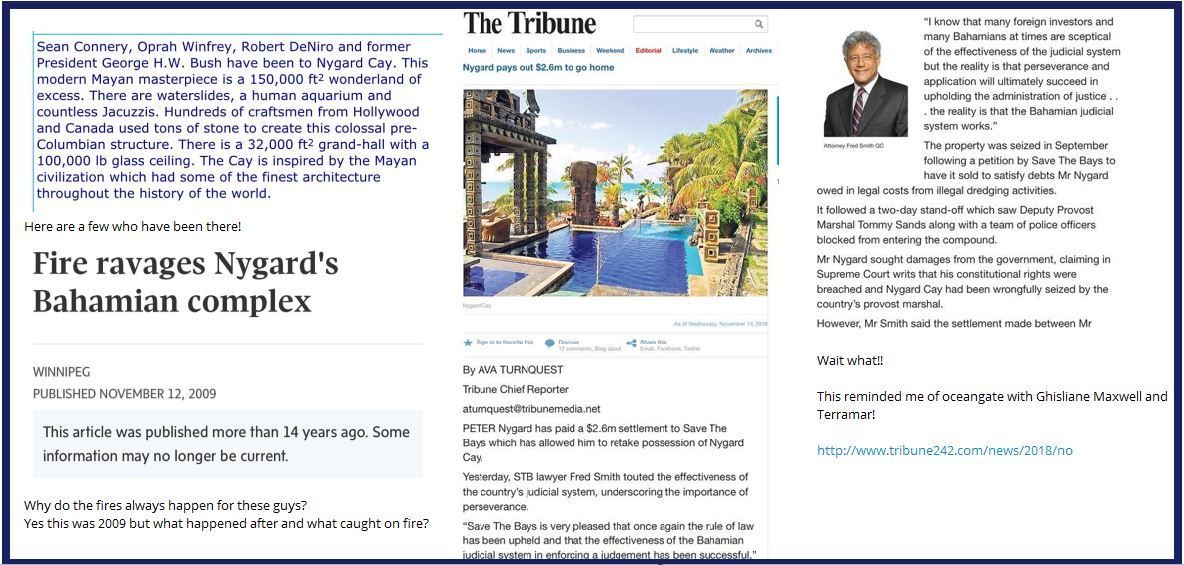Click the quote starting 'I know that many foreign investors'
Viewport: 1184px width, 565px height.
click(x=1022, y=74)
